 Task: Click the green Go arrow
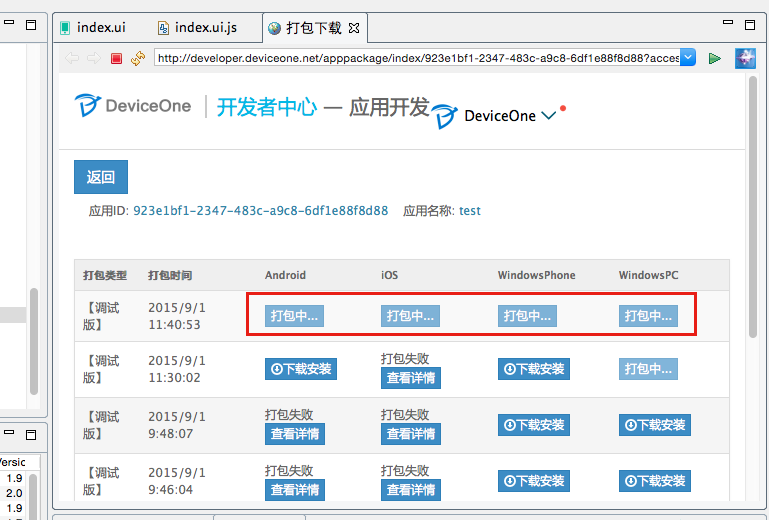pyautogui.click(x=715, y=58)
